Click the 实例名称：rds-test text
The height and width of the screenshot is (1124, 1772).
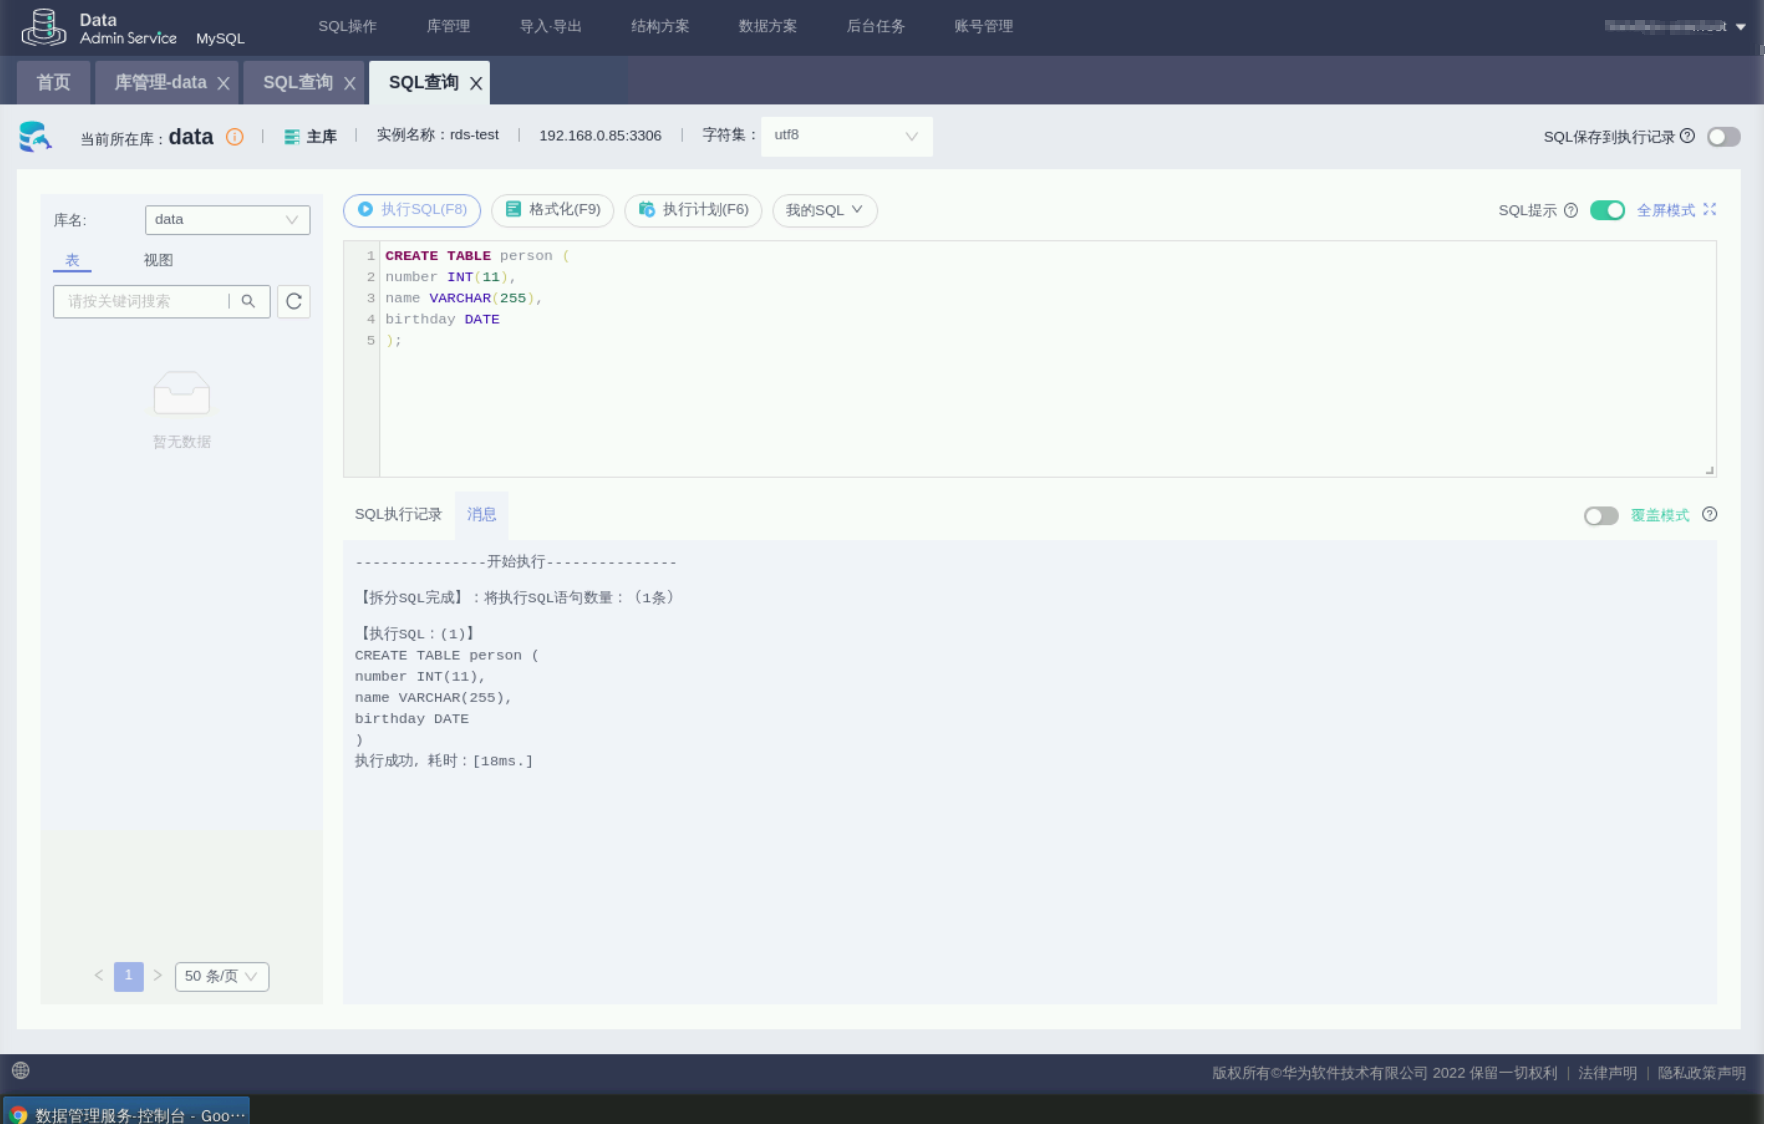tap(437, 135)
